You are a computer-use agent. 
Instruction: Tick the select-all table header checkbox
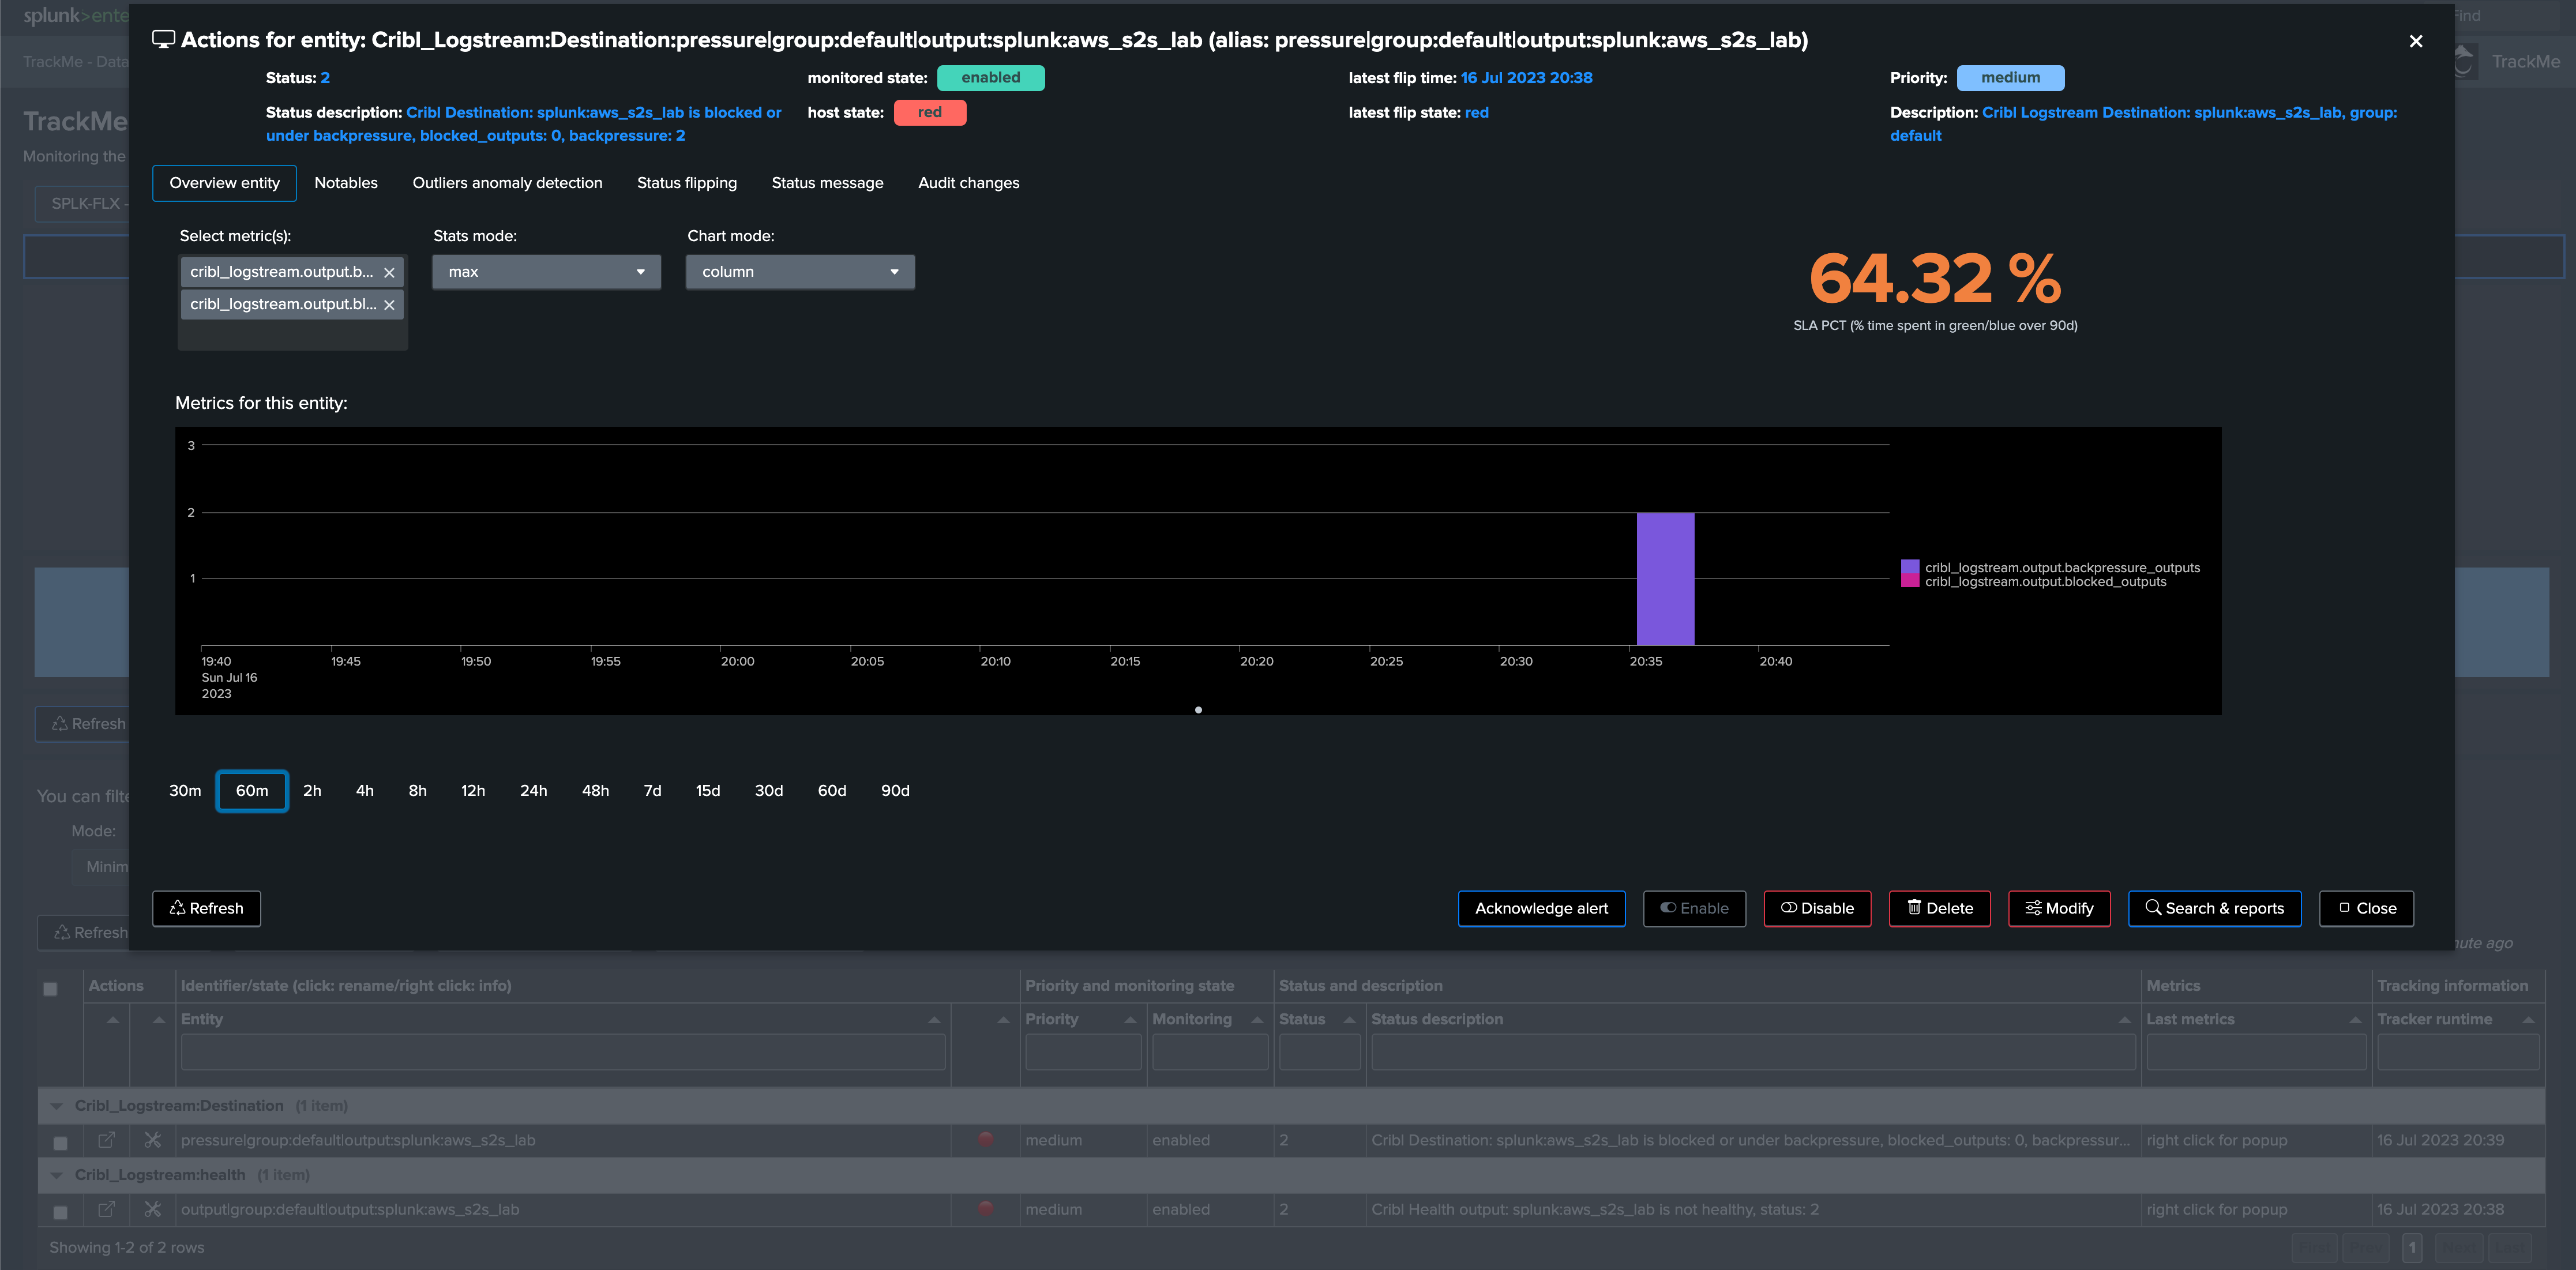pyautogui.click(x=50, y=988)
